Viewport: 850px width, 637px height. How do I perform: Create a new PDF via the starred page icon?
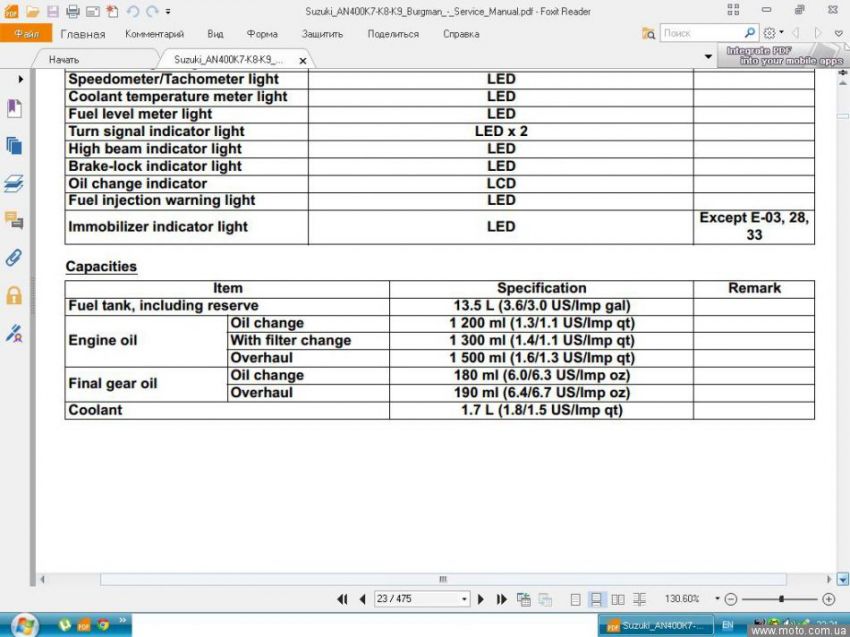coord(112,11)
